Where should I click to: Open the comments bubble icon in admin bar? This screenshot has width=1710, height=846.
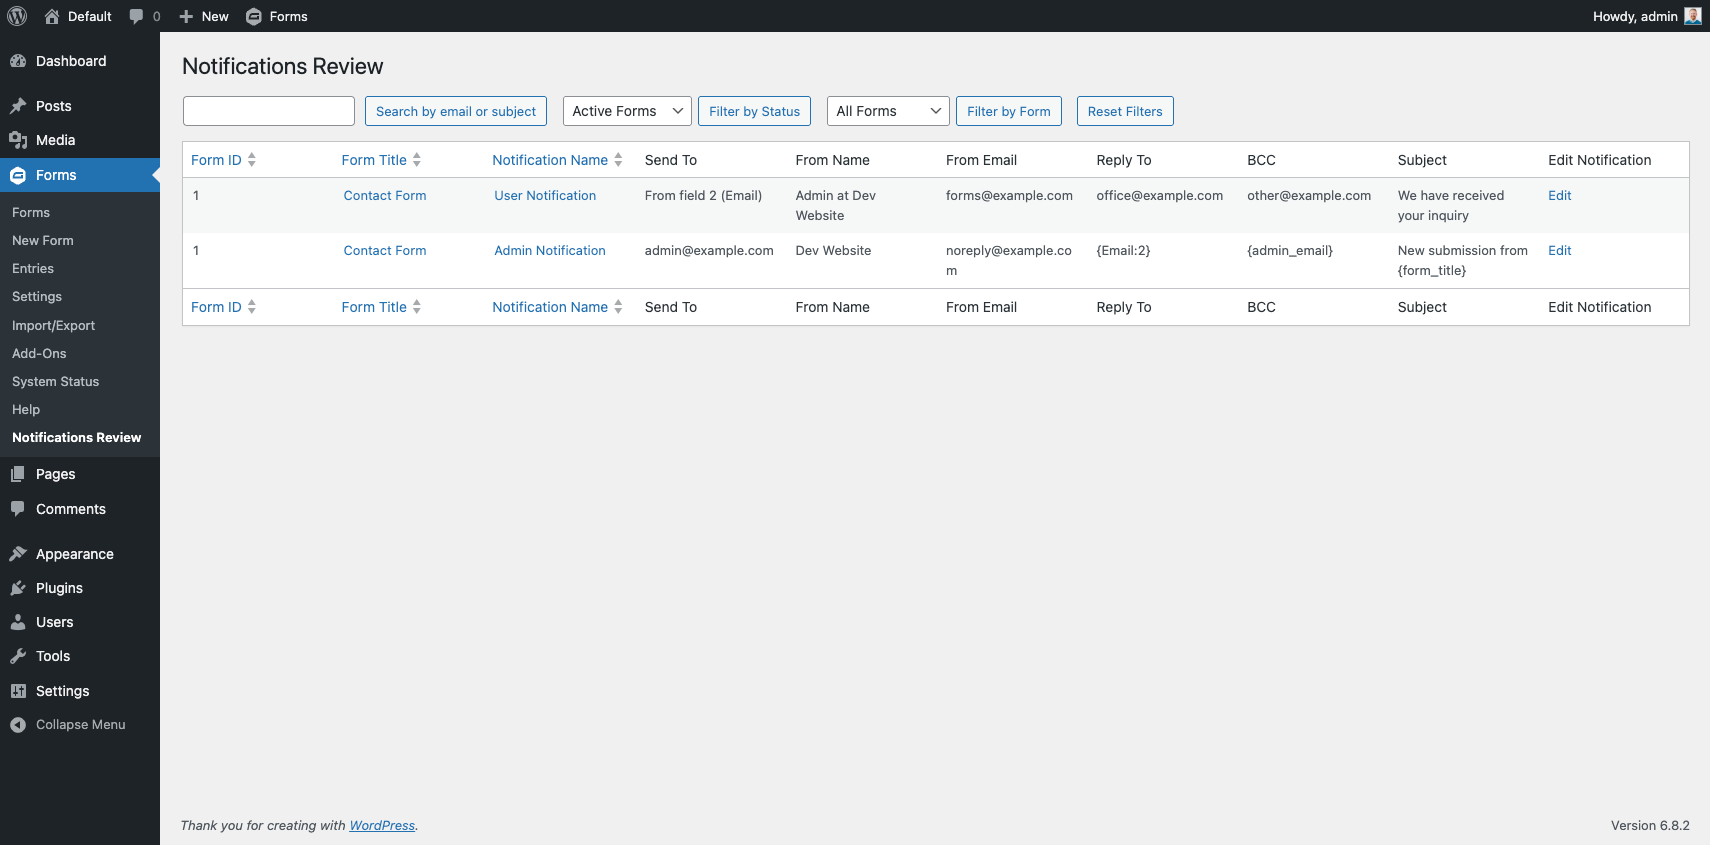137,16
